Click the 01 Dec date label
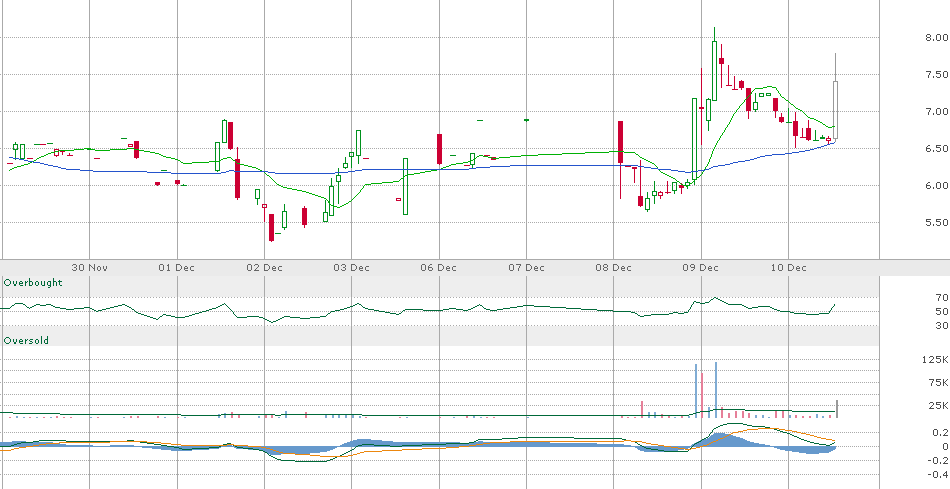Viewport: 950px width, 489px height. coord(176,268)
